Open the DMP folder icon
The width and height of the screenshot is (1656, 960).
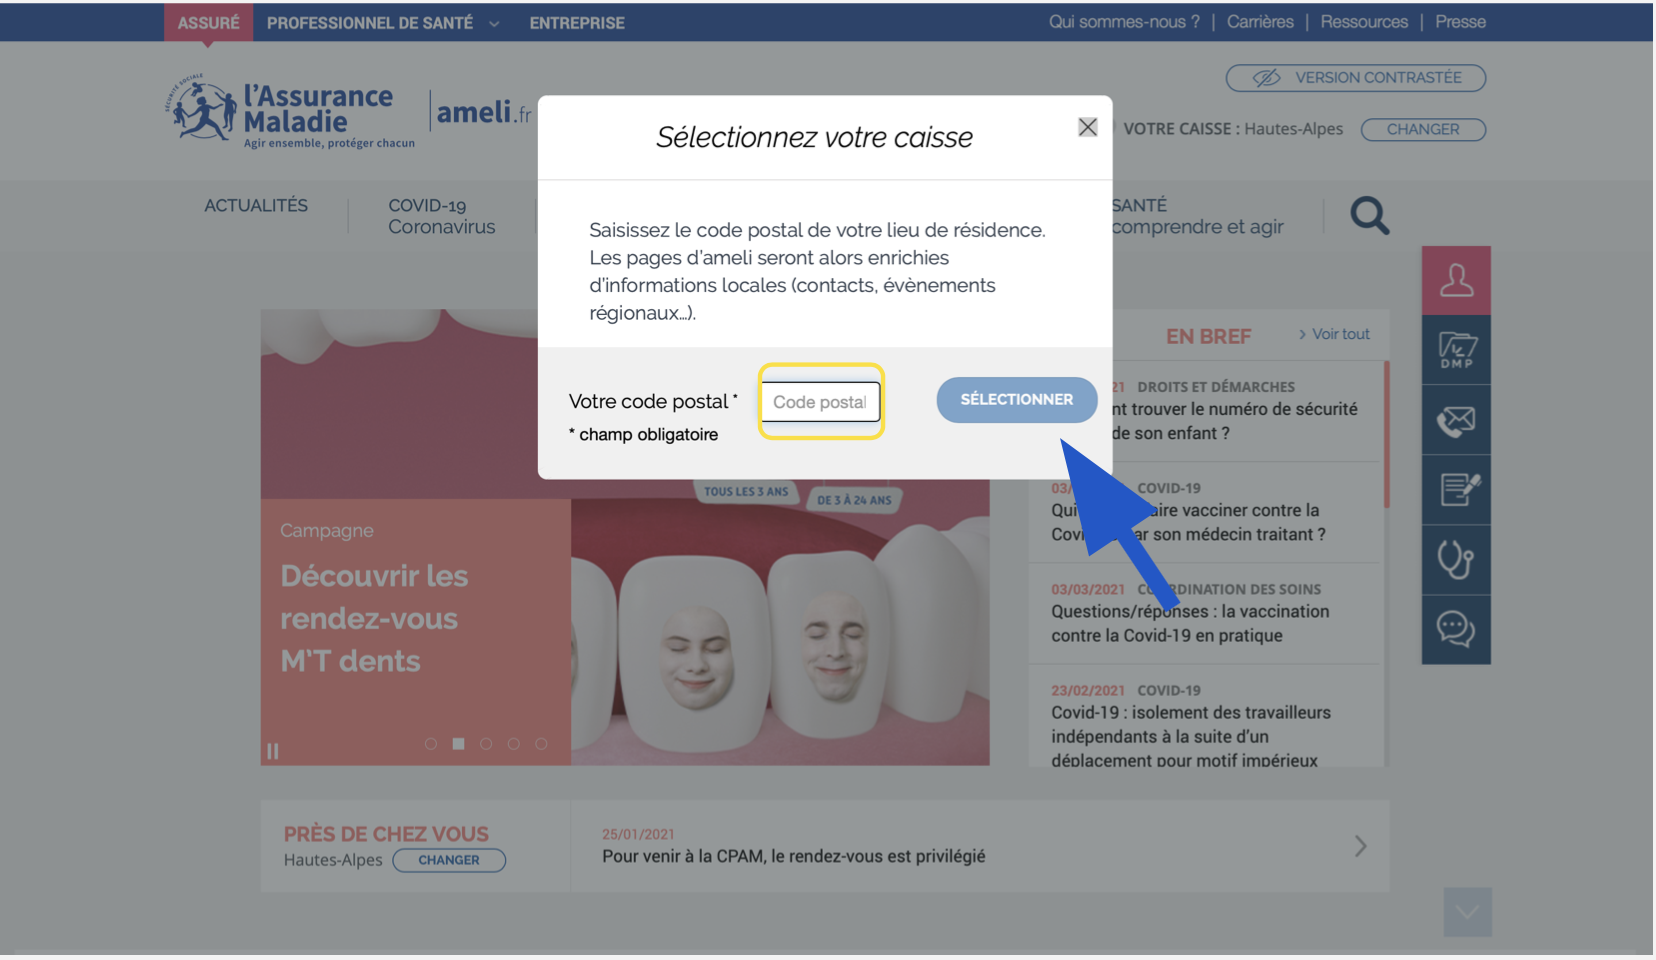[x=1456, y=351]
